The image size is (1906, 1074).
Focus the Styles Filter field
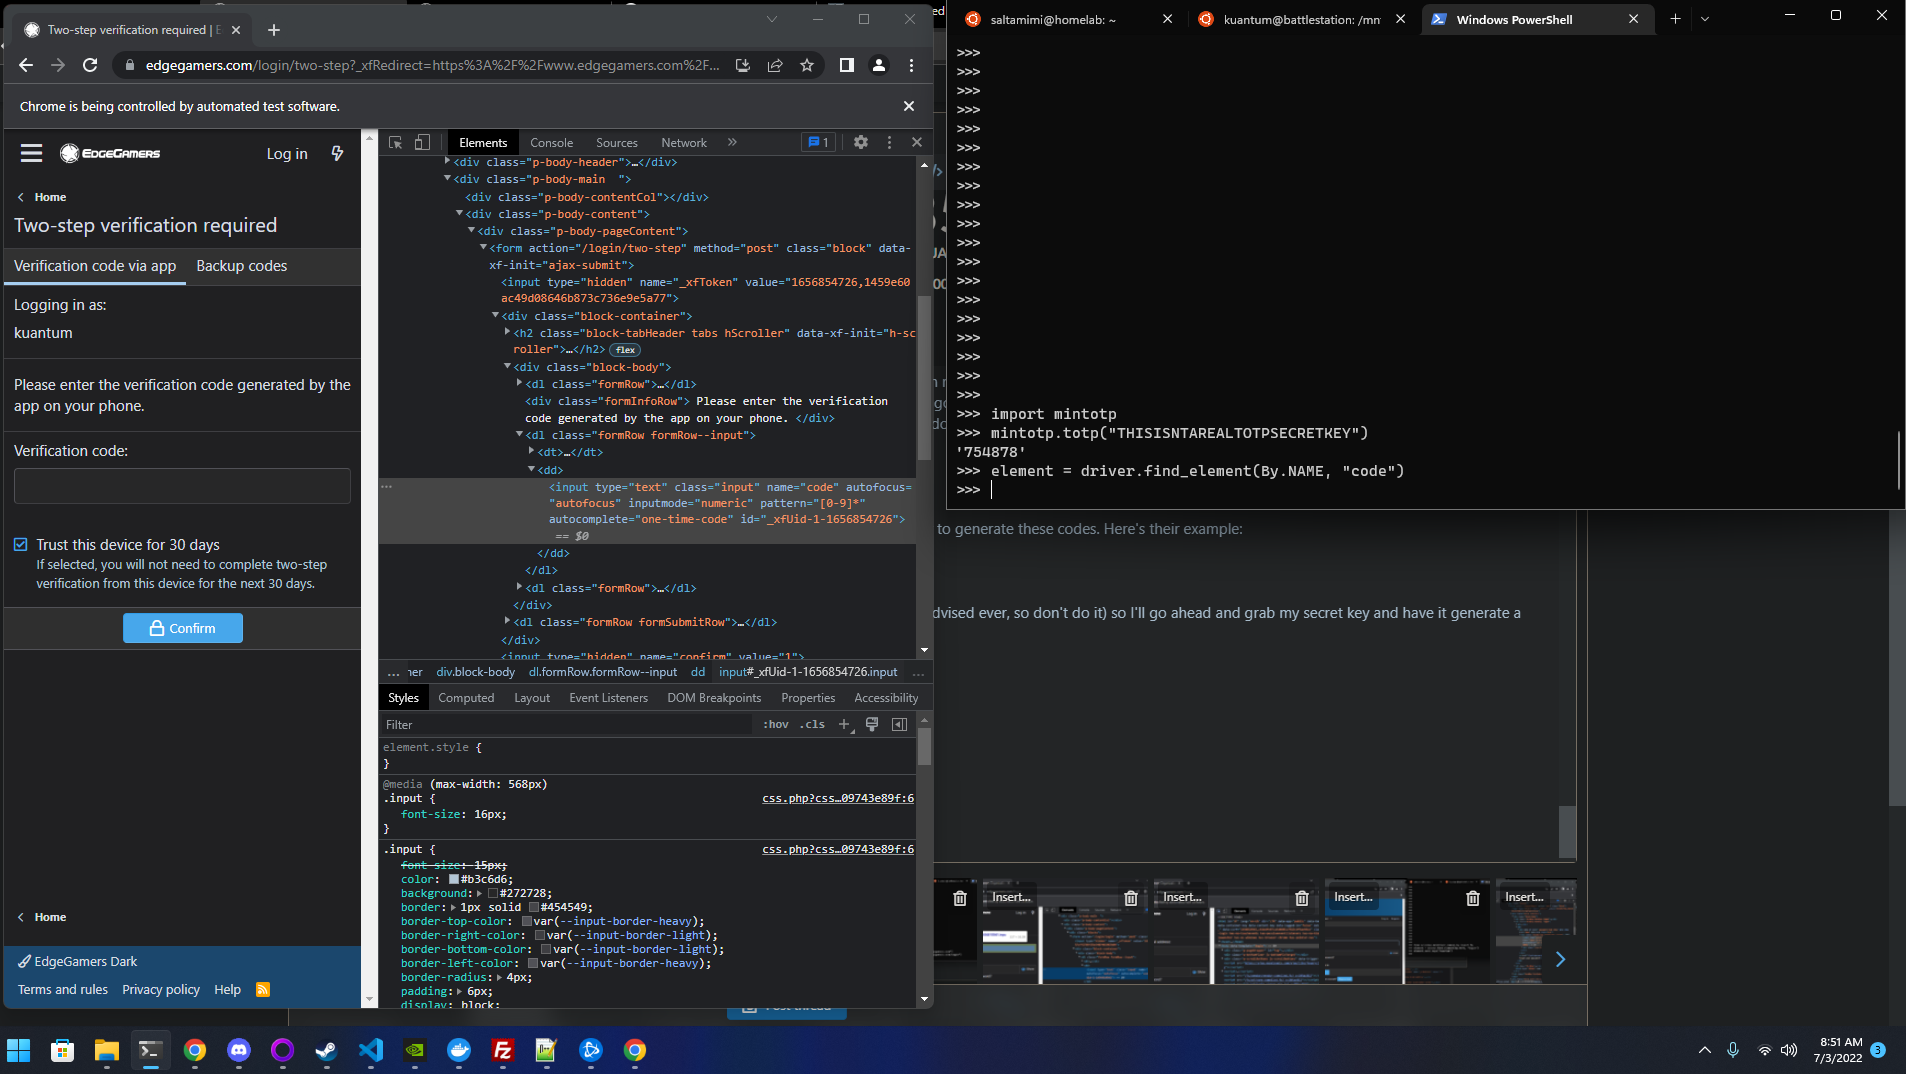pos(568,725)
